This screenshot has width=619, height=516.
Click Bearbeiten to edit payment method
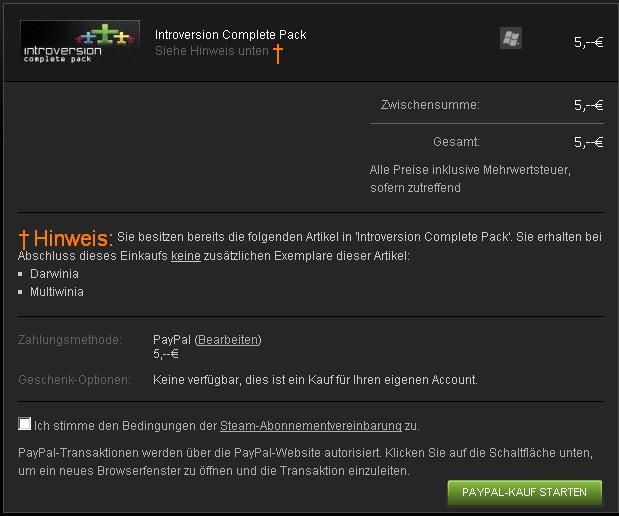point(228,340)
